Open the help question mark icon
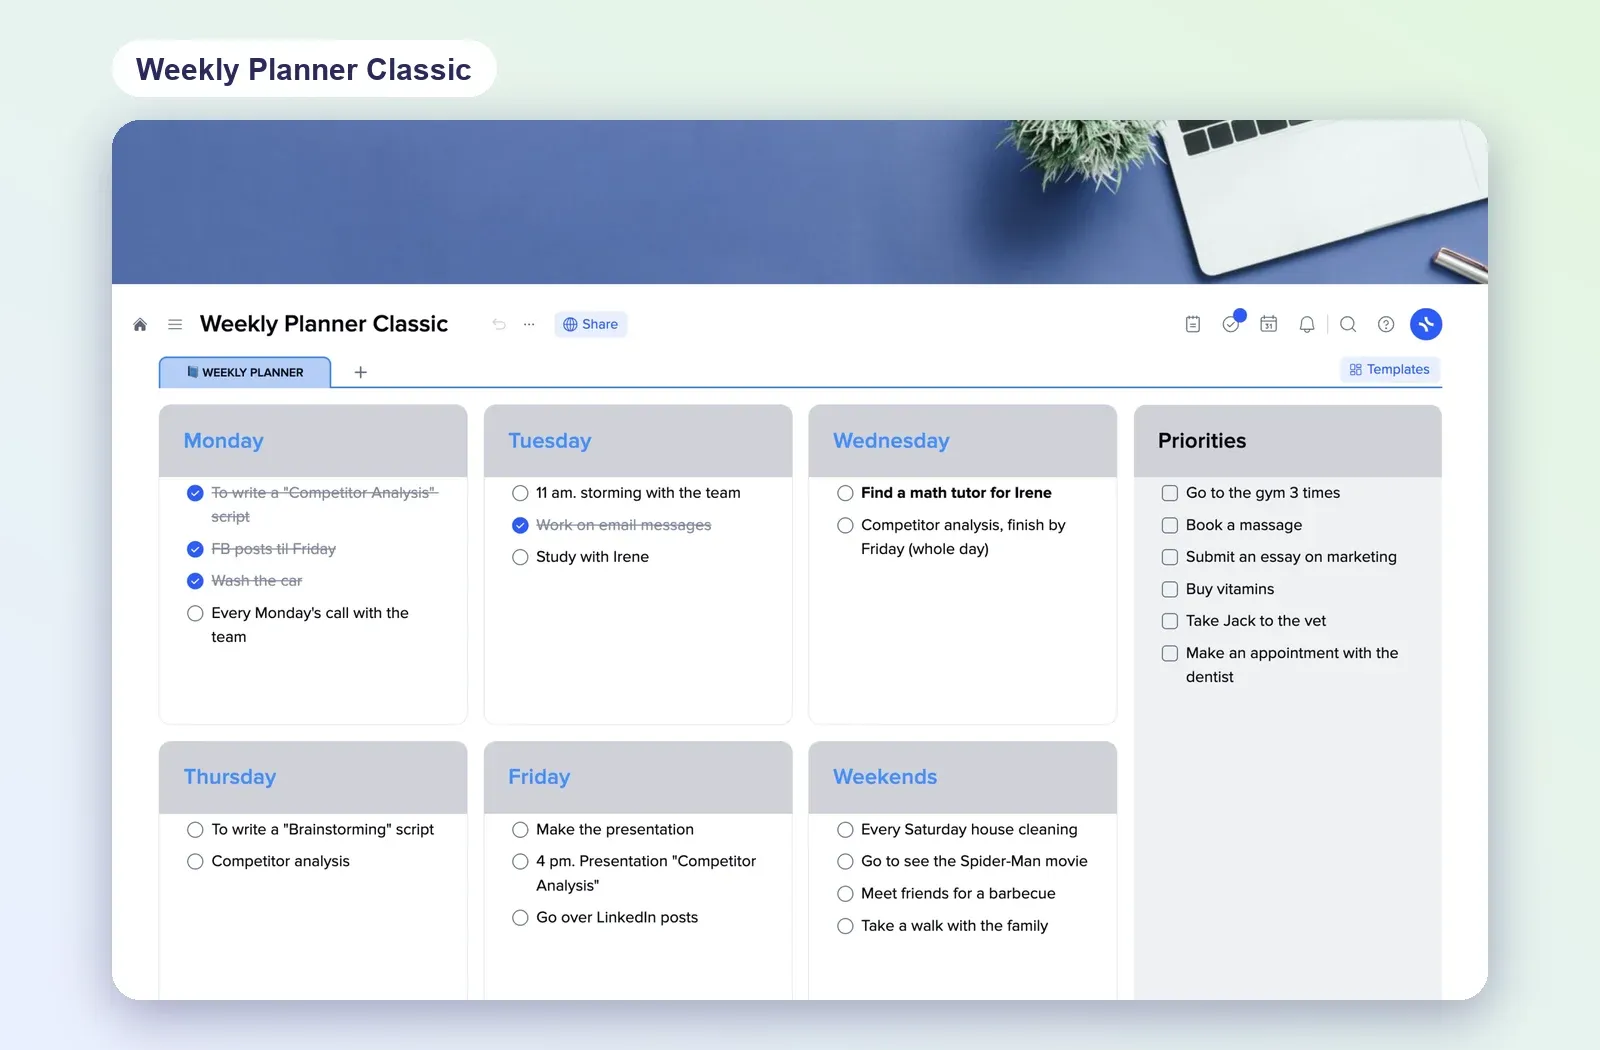The image size is (1600, 1050). (1386, 324)
